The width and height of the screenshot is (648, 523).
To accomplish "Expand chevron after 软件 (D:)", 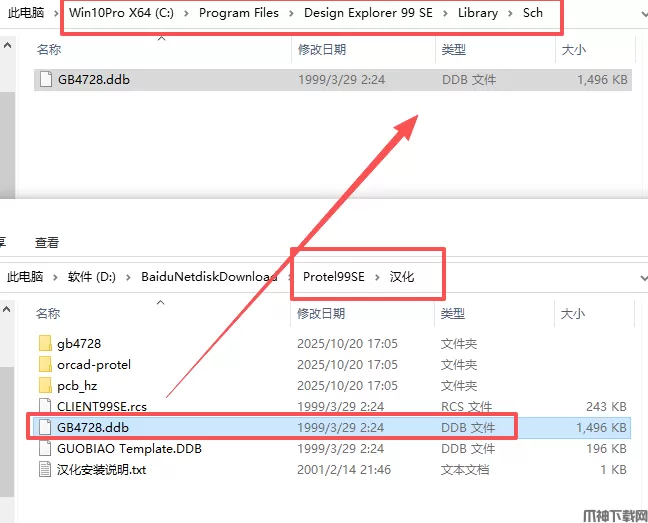I will 129,277.
